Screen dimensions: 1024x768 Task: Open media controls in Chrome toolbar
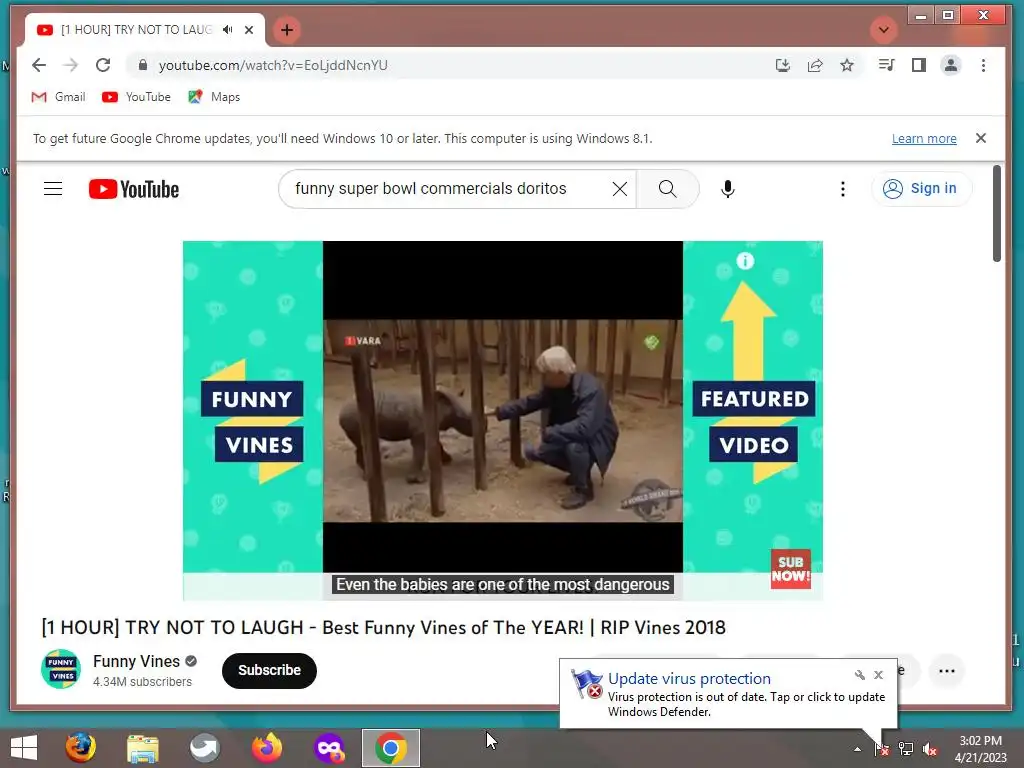pyautogui.click(x=886, y=65)
